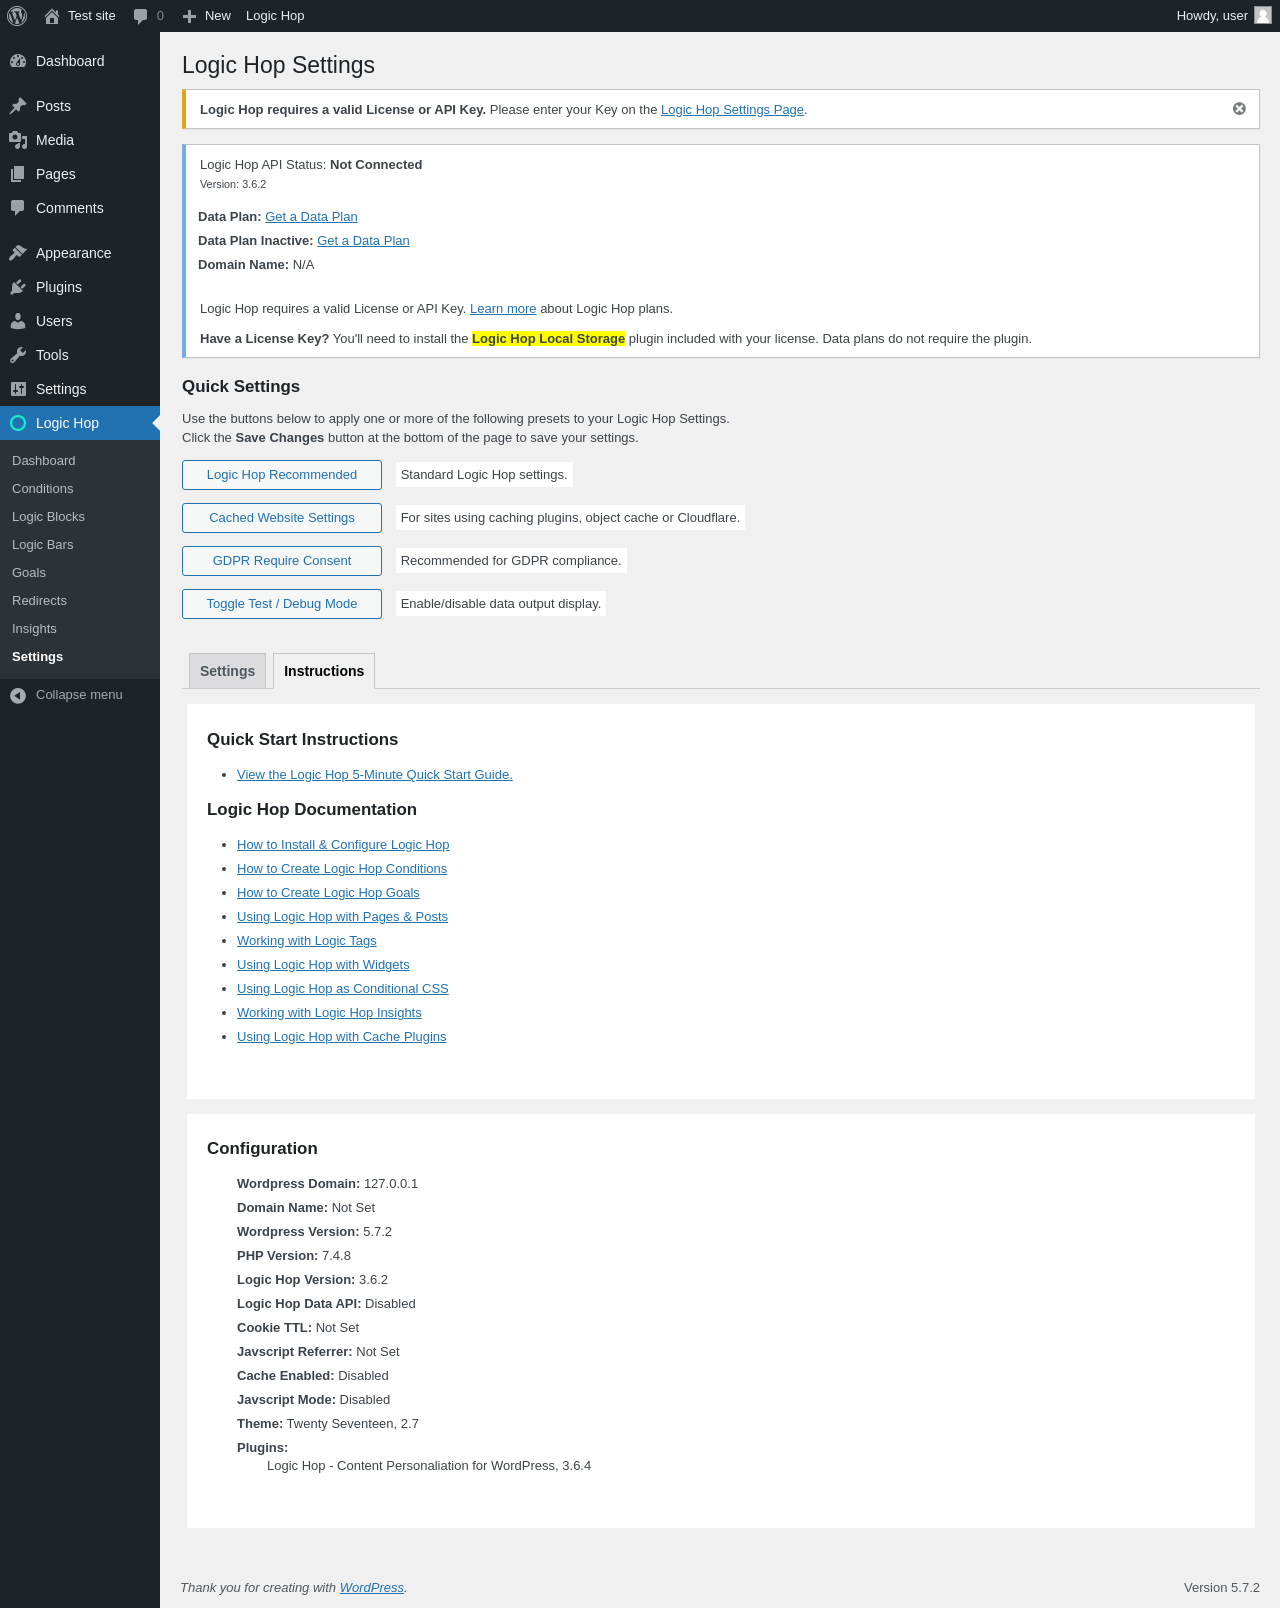The height and width of the screenshot is (1608, 1280).
Task: Click the GDPR Require Consent button
Action: click(x=282, y=561)
